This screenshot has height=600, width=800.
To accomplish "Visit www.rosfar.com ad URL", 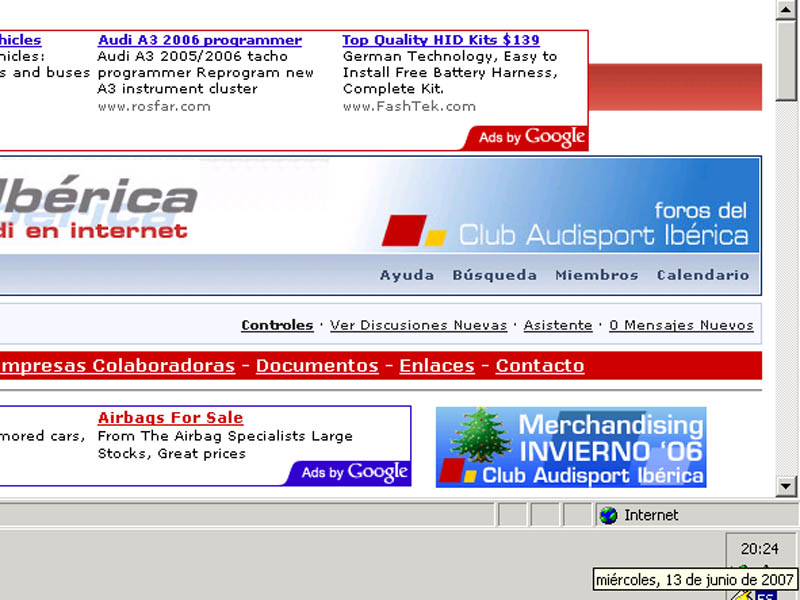I will [154, 107].
